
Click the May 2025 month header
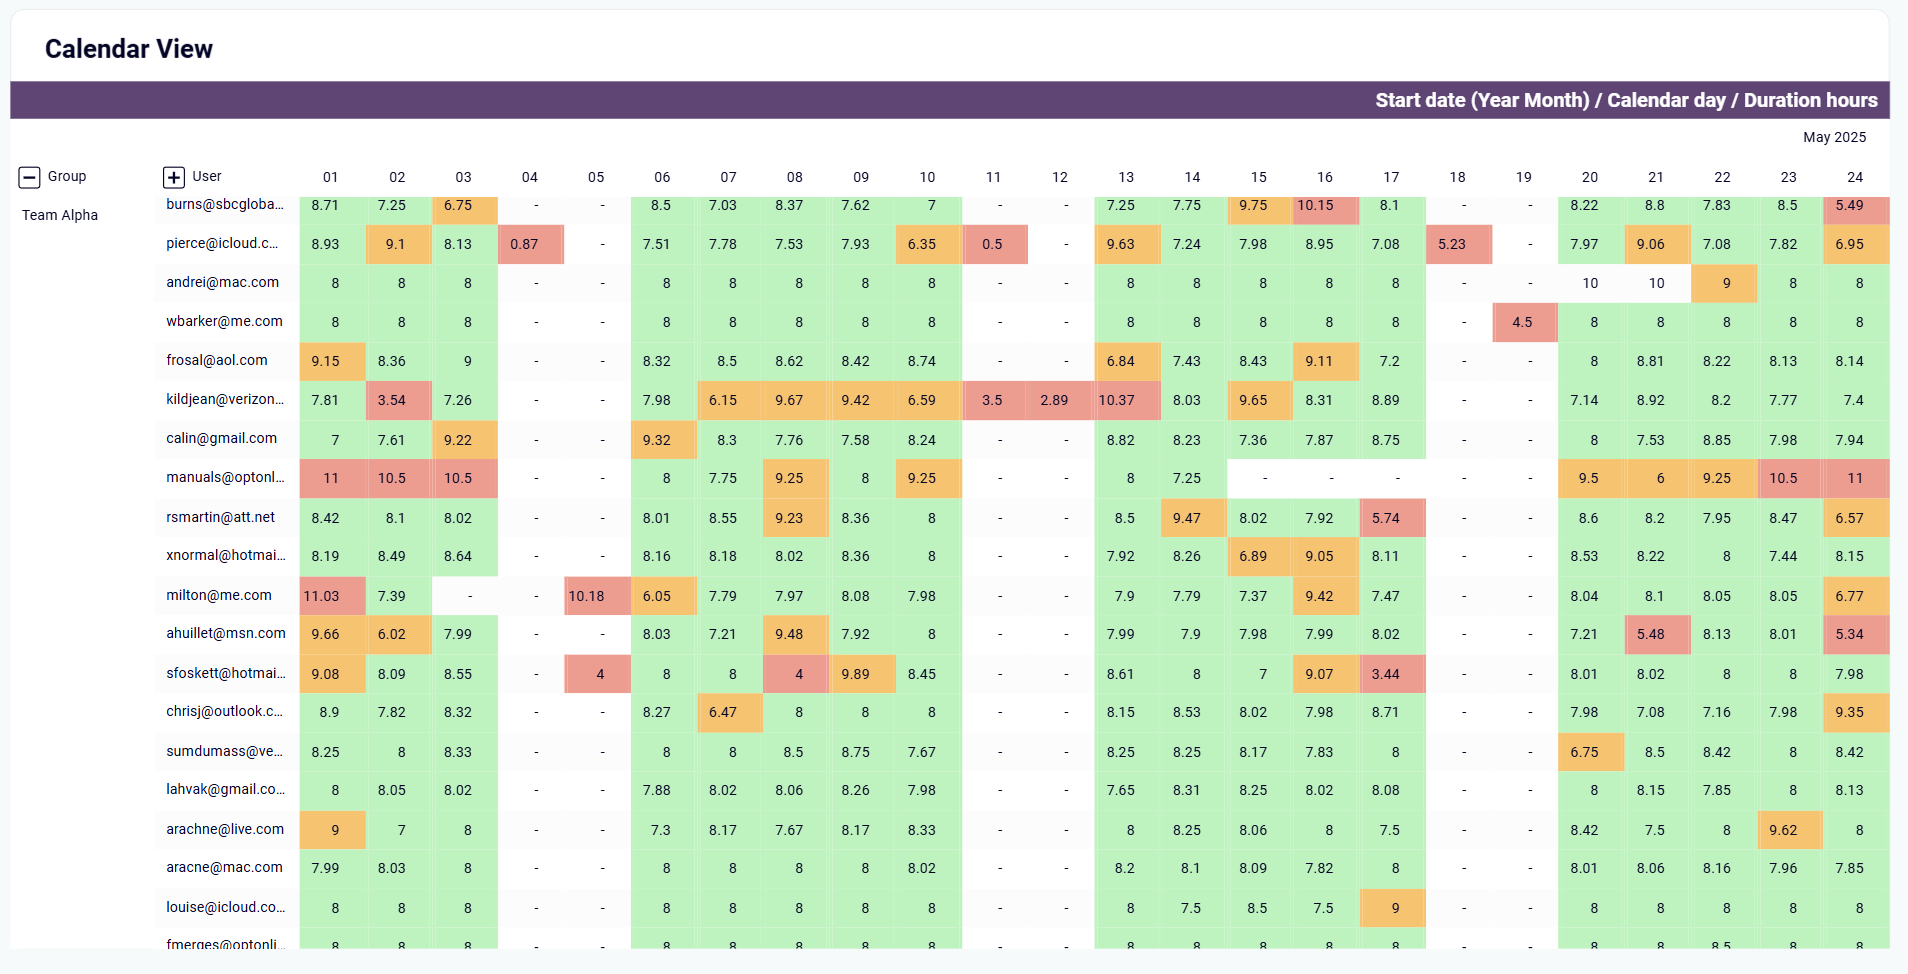[1834, 137]
